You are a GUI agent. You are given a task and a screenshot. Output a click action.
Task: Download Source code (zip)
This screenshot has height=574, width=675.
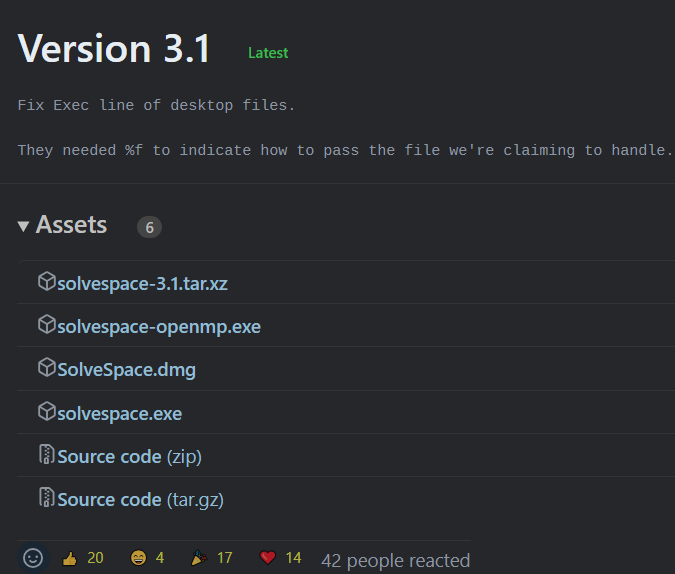(129, 457)
